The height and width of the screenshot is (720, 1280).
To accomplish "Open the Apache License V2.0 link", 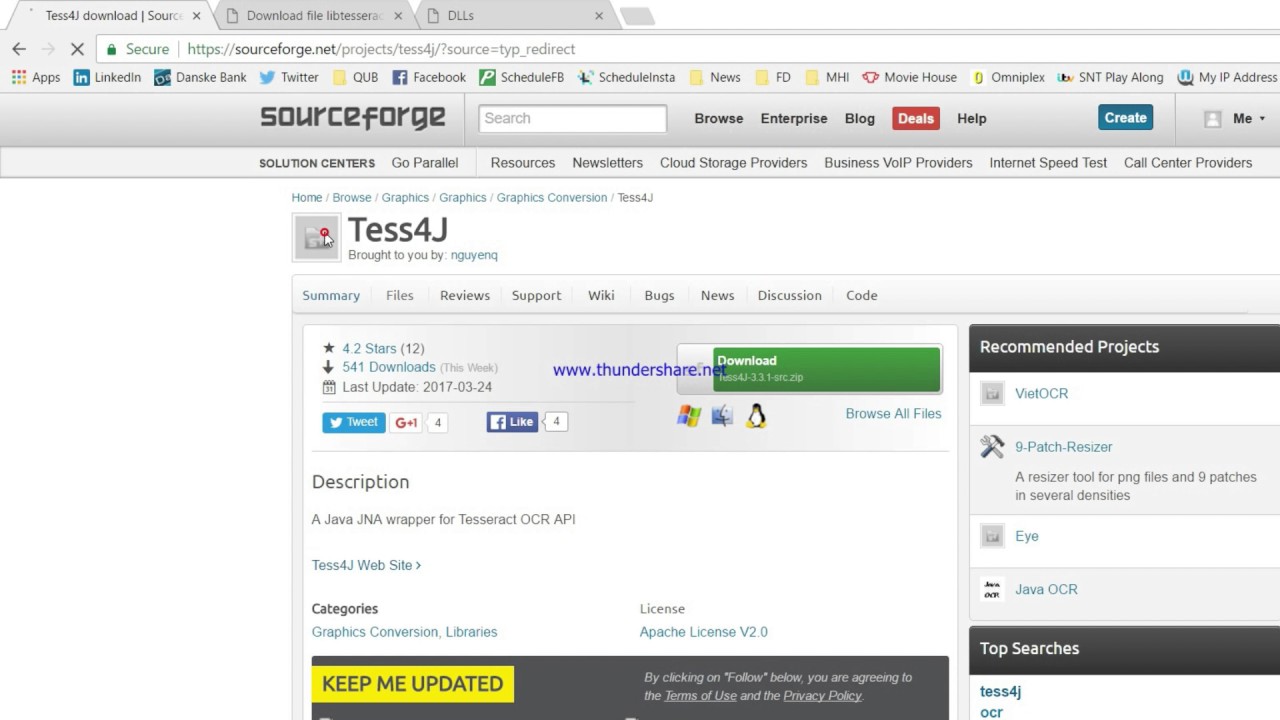I will (703, 632).
